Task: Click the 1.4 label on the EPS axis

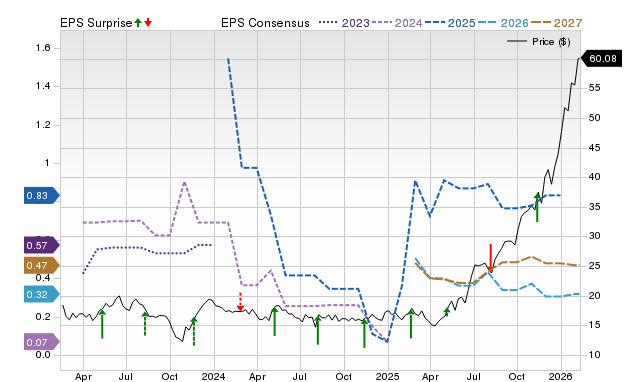Action: [43, 86]
